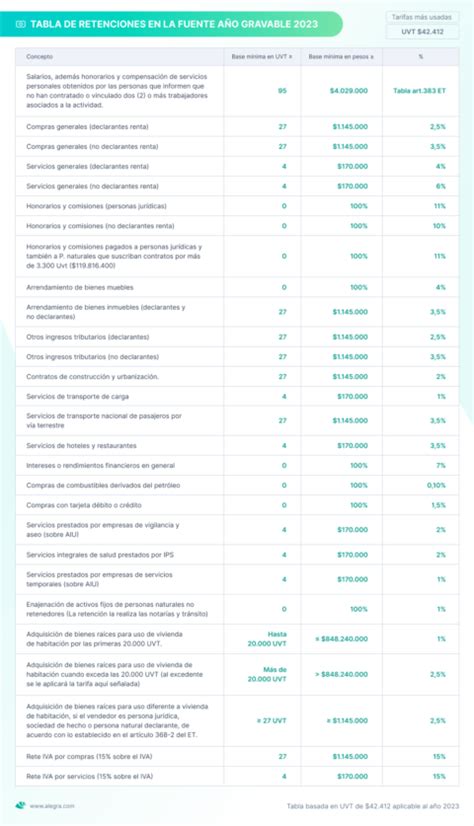Select the Tarifas más usadas label
474x826 pixels.
(x=421, y=17)
